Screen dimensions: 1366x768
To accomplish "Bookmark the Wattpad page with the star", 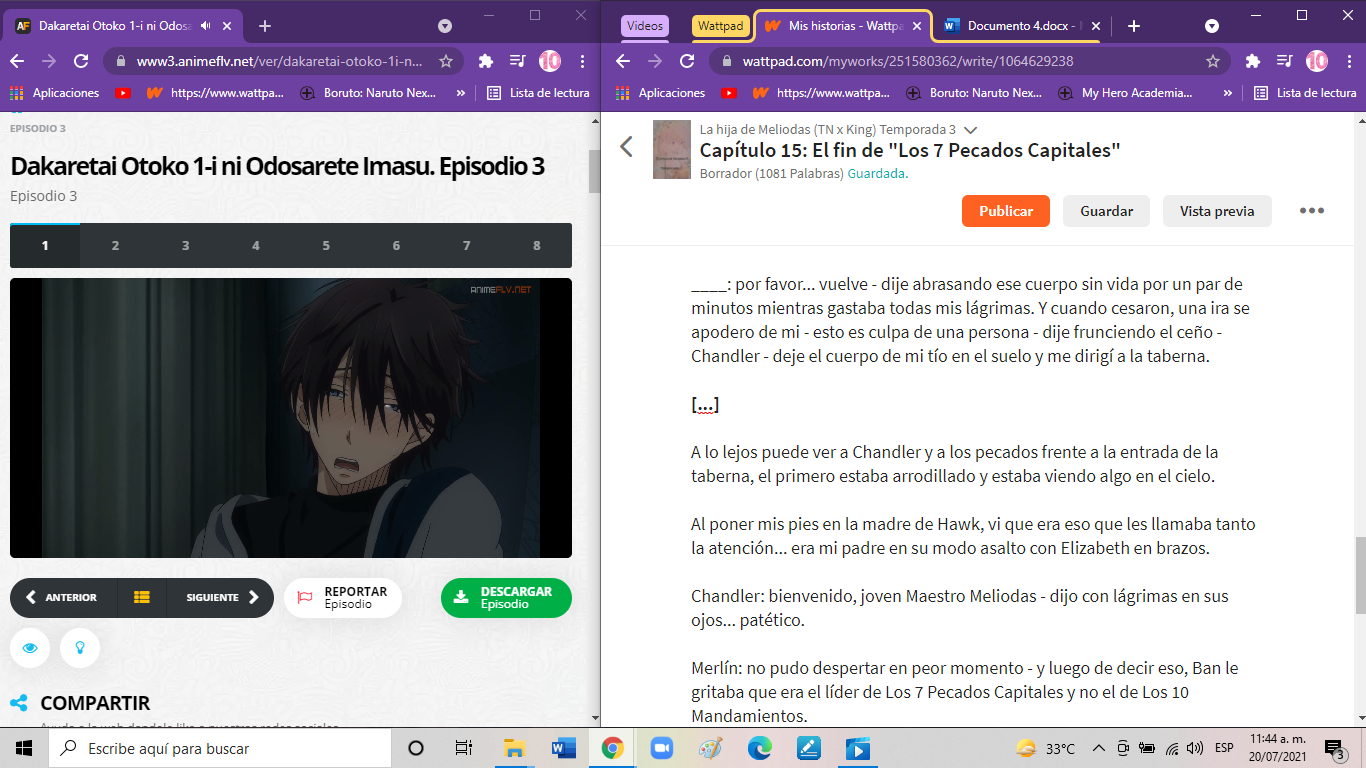I will pos(1213,61).
